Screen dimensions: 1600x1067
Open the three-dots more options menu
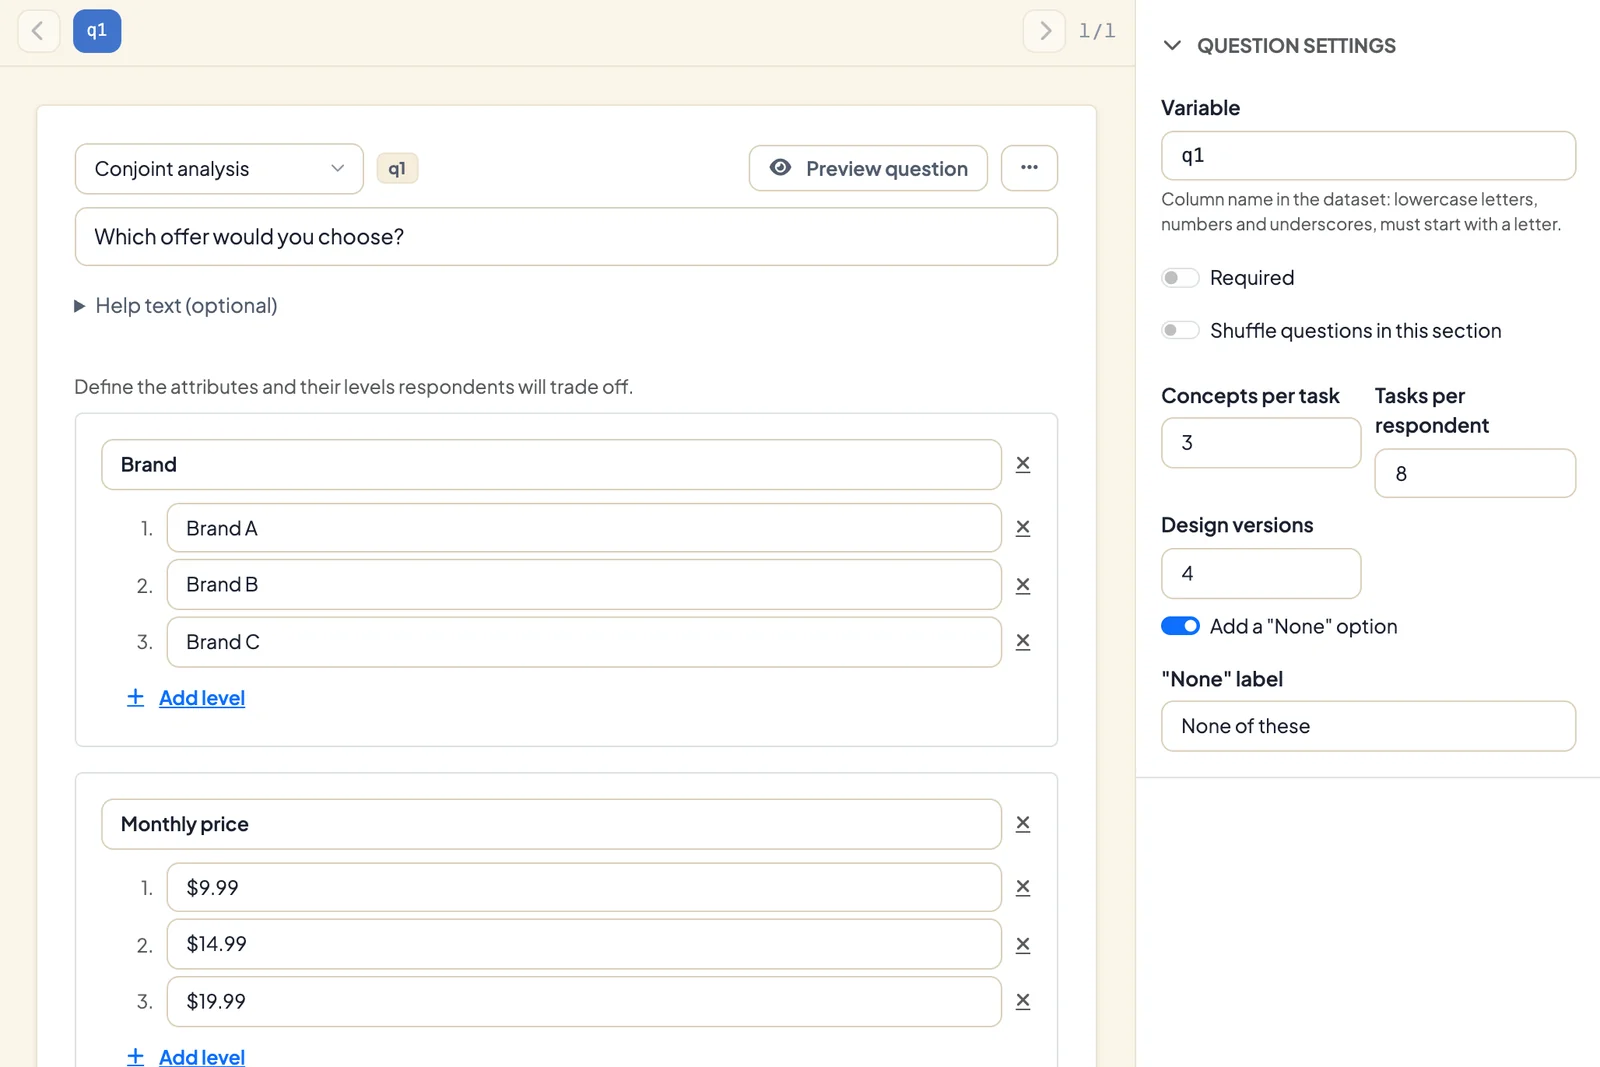(x=1029, y=168)
